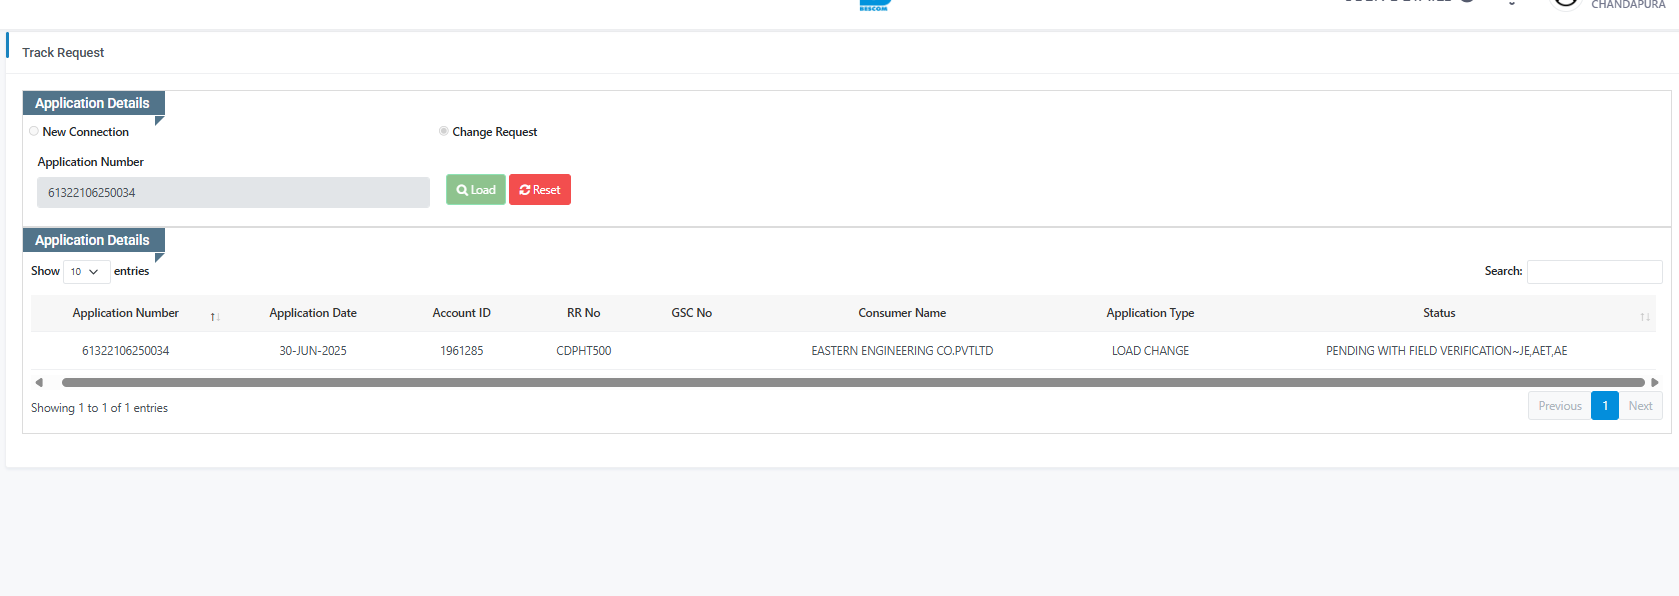Click the PENDING WITH FIELD VERIFICATION status
The height and width of the screenshot is (596, 1679).
[x=1446, y=351]
